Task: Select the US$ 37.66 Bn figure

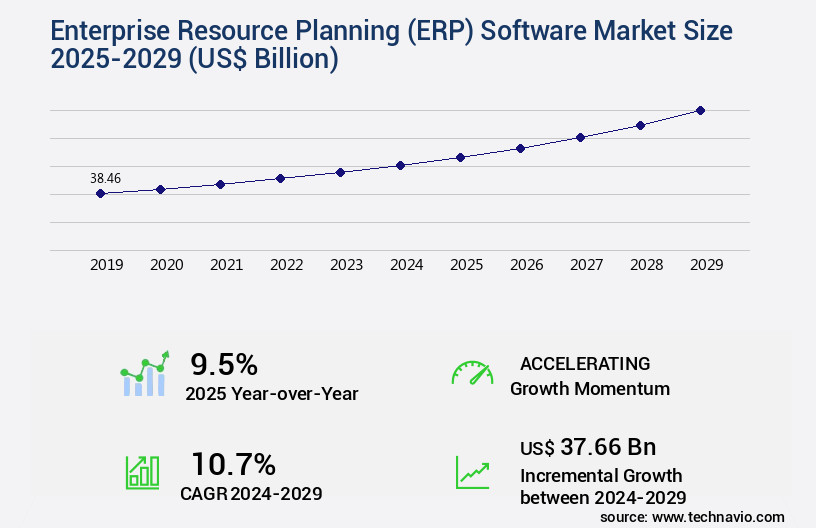Action: coord(588,447)
